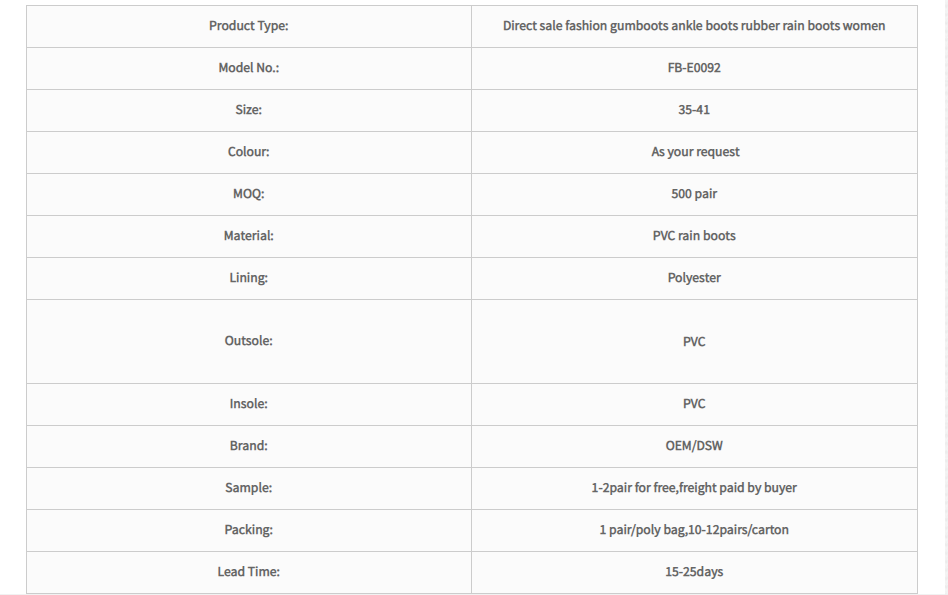The width and height of the screenshot is (948, 595).
Task: Click the Size label cell
Action: pyautogui.click(x=248, y=110)
